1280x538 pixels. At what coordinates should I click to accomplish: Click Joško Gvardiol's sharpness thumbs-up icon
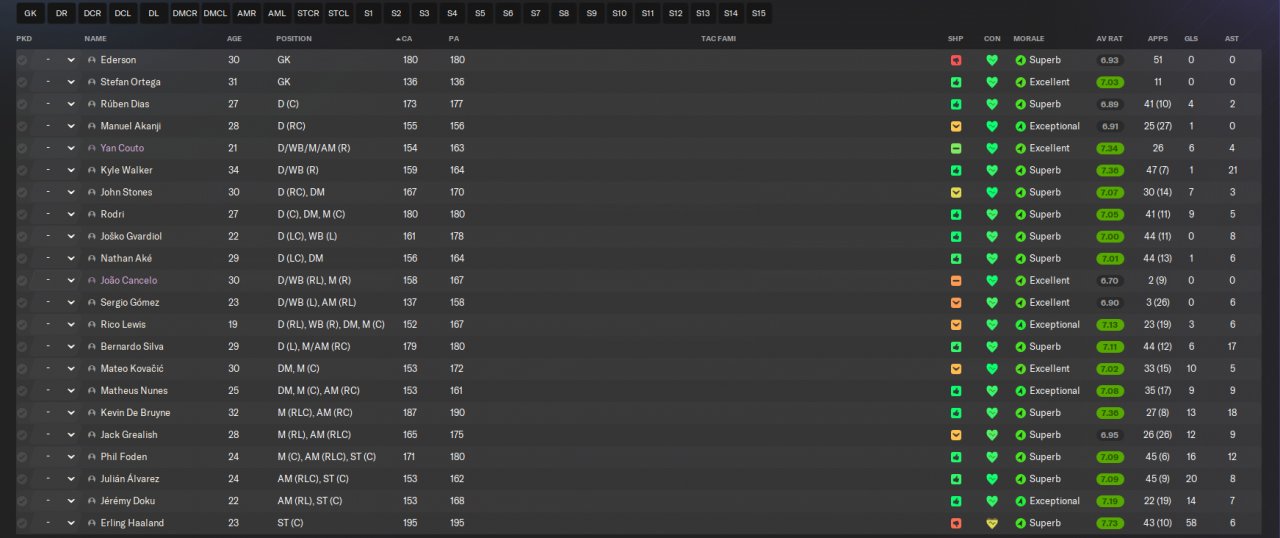[955, 236]
